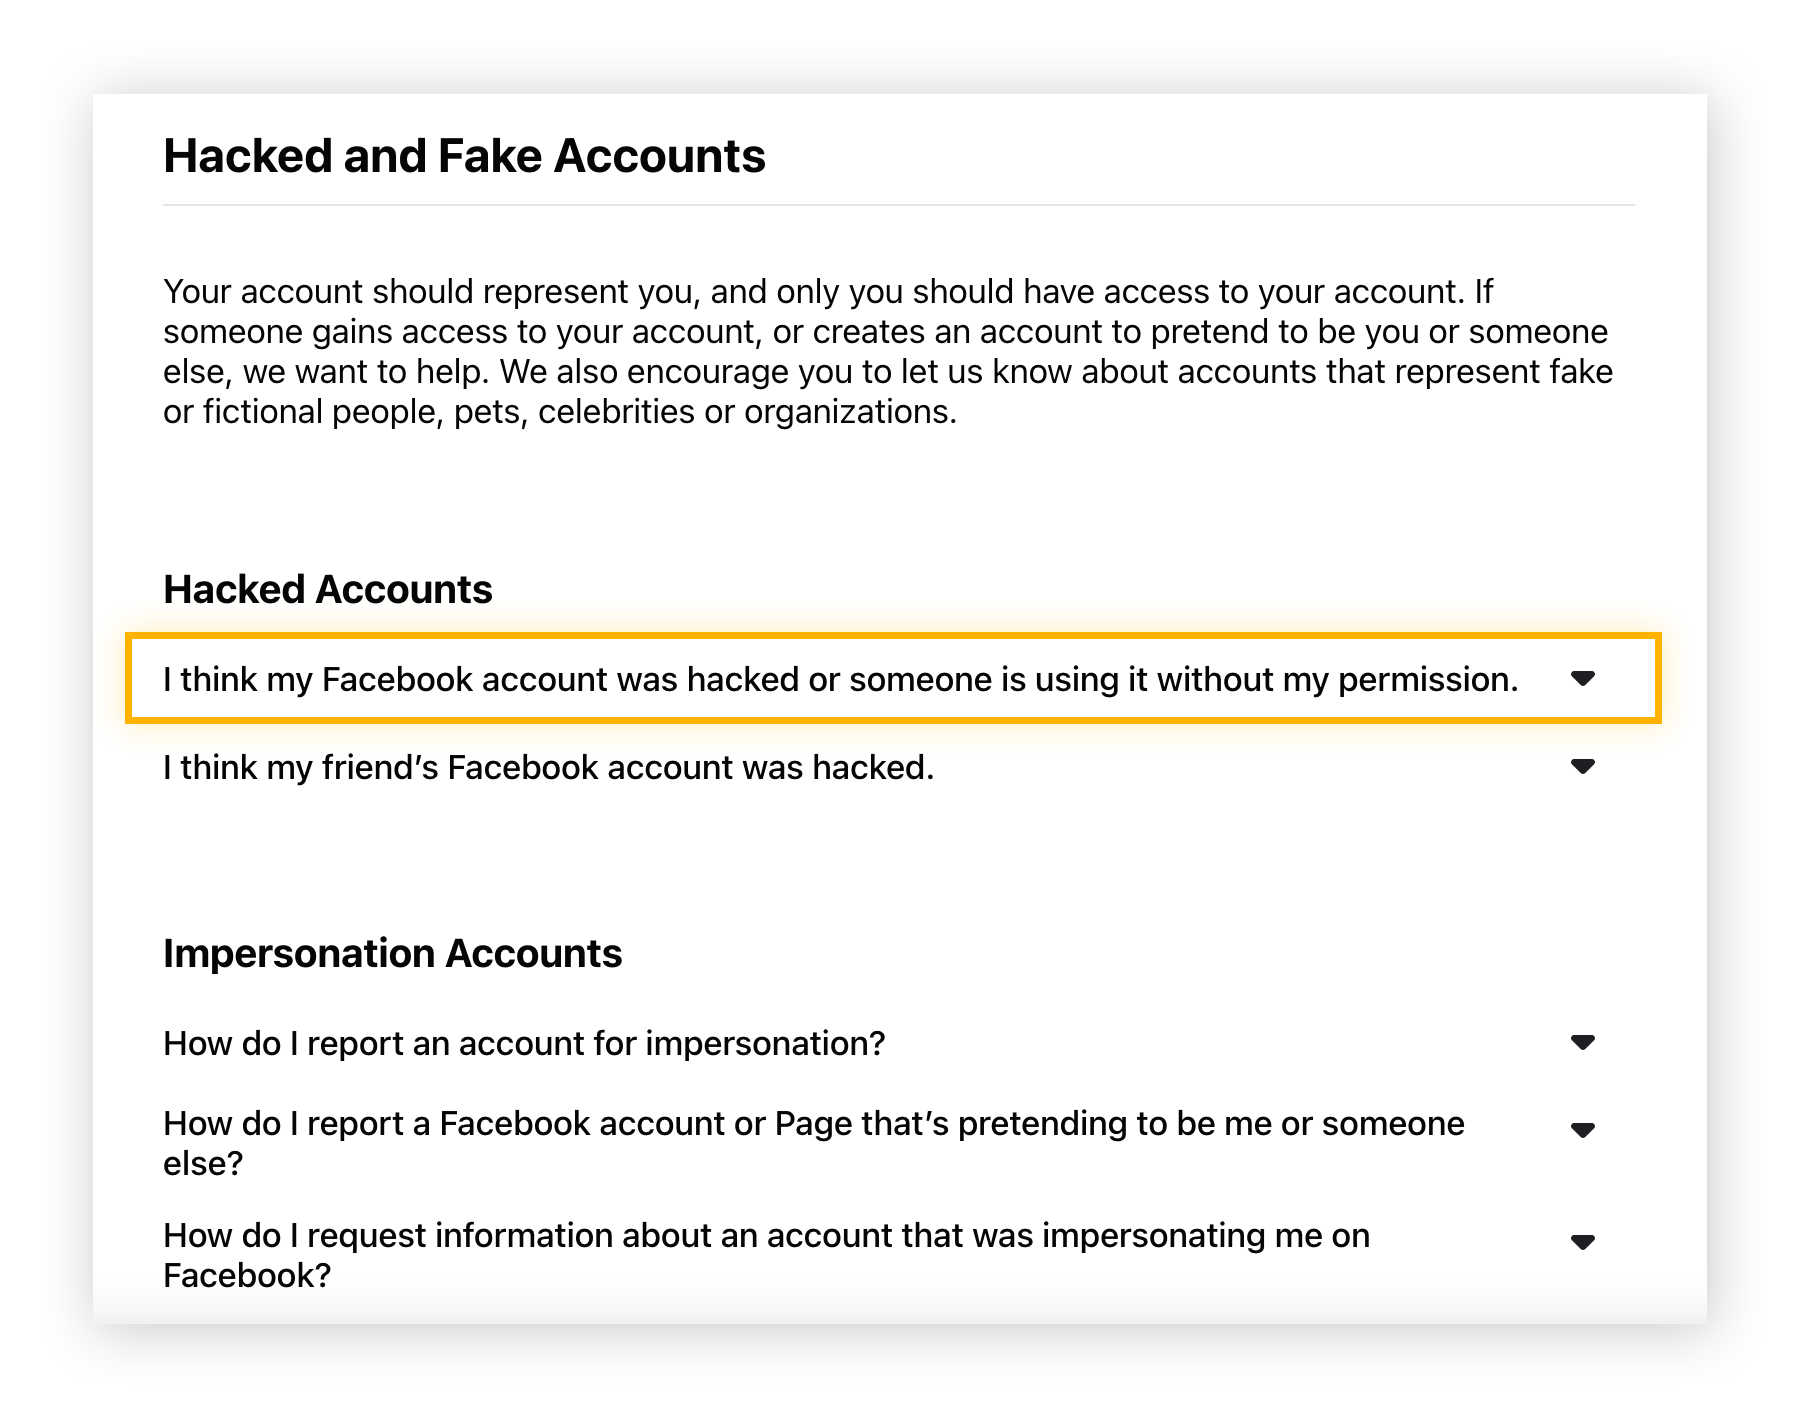Expand the chevron next to 'I think my Facebook account was hacked'
The height and width of the screenshot is (1418, 1799).
[x=1583, y=678]
